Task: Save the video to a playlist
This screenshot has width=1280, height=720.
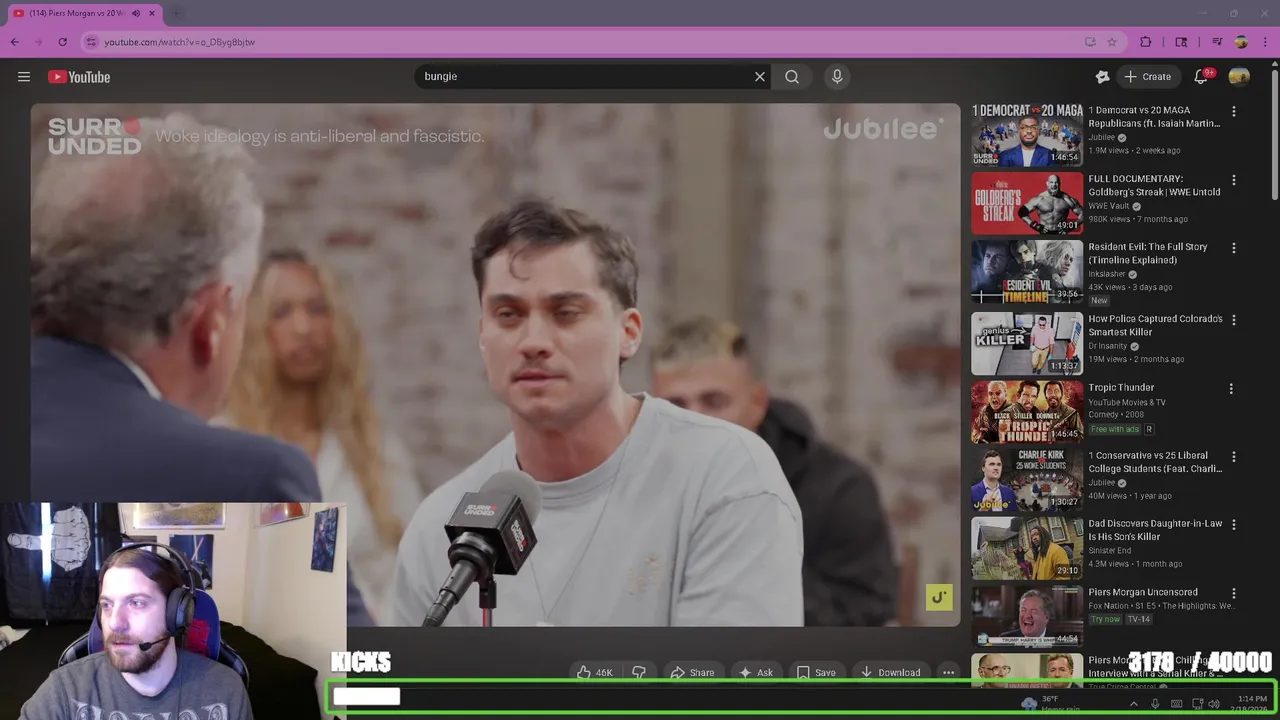Action: point(816,672)
